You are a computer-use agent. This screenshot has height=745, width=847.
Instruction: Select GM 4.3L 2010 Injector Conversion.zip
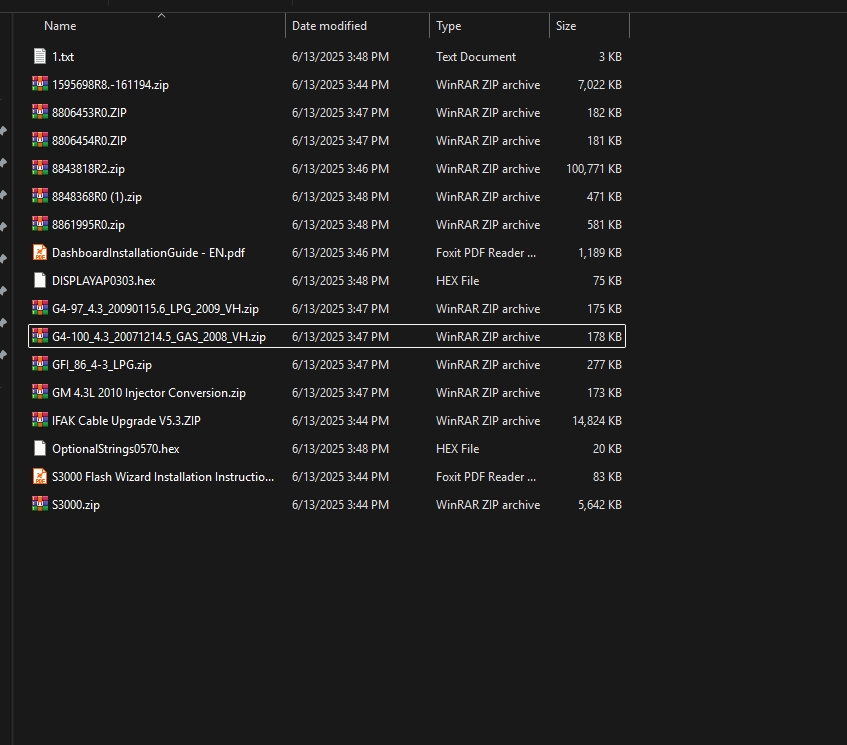[x=148, y=393]
